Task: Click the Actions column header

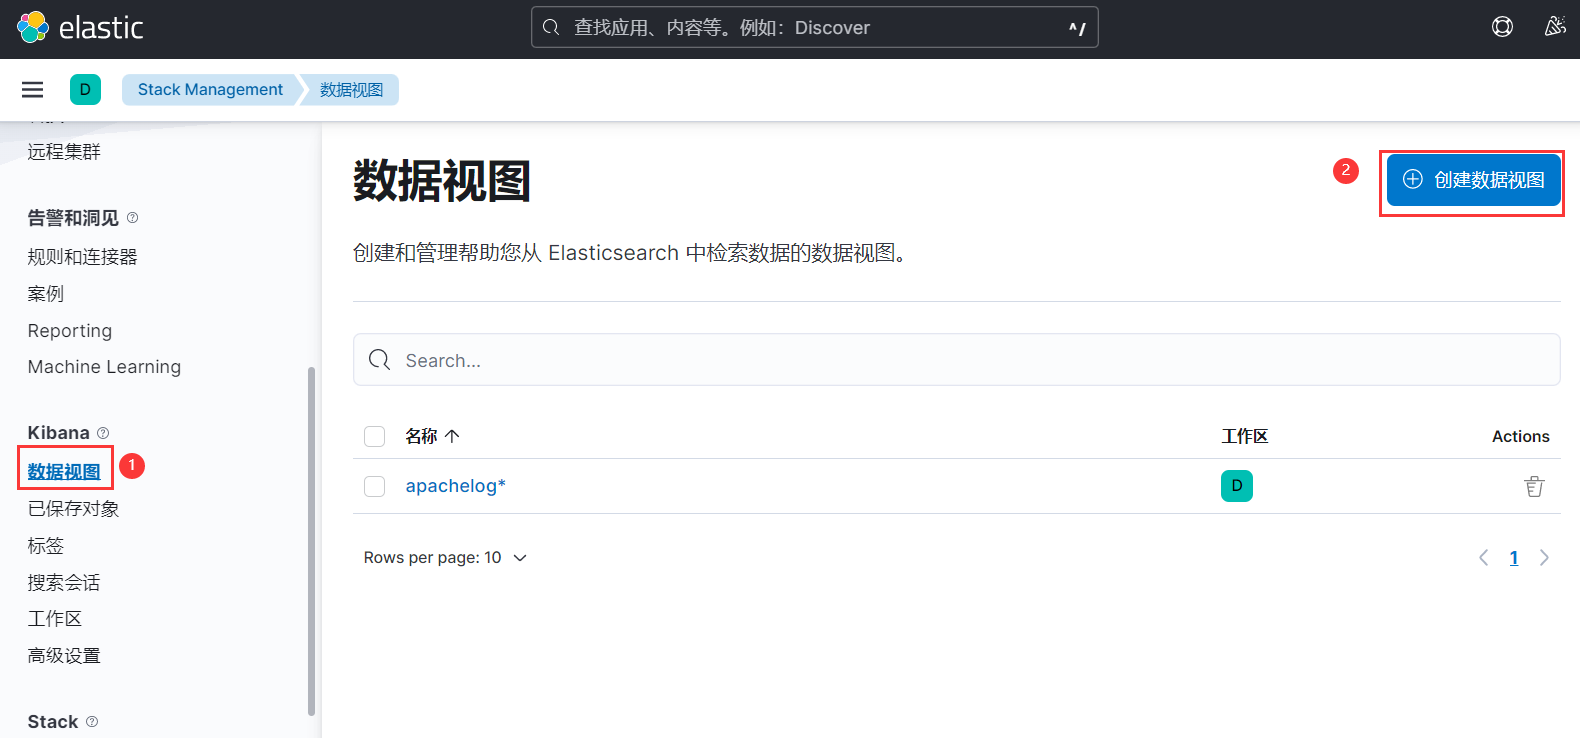Action: click(1521, 436)
